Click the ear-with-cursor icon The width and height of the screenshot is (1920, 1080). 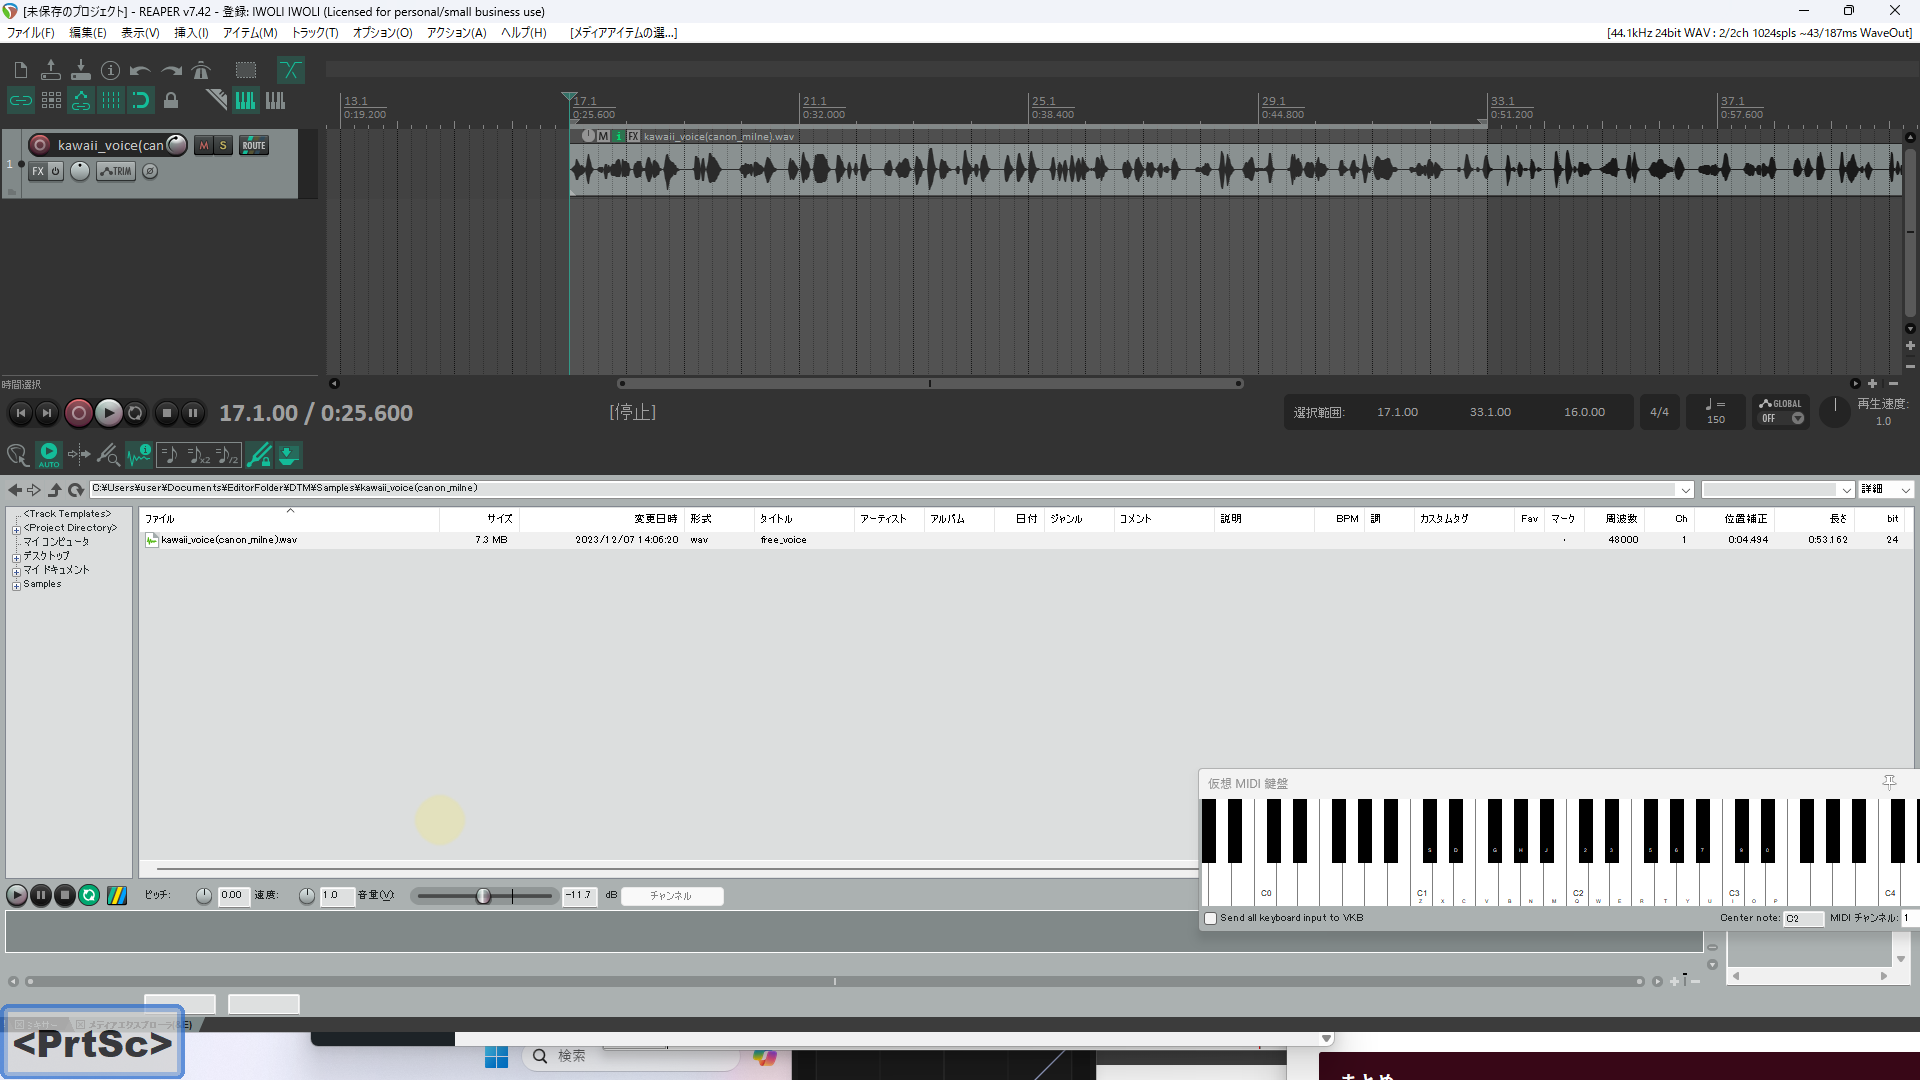pyautogui.click(x=17, y=456)
